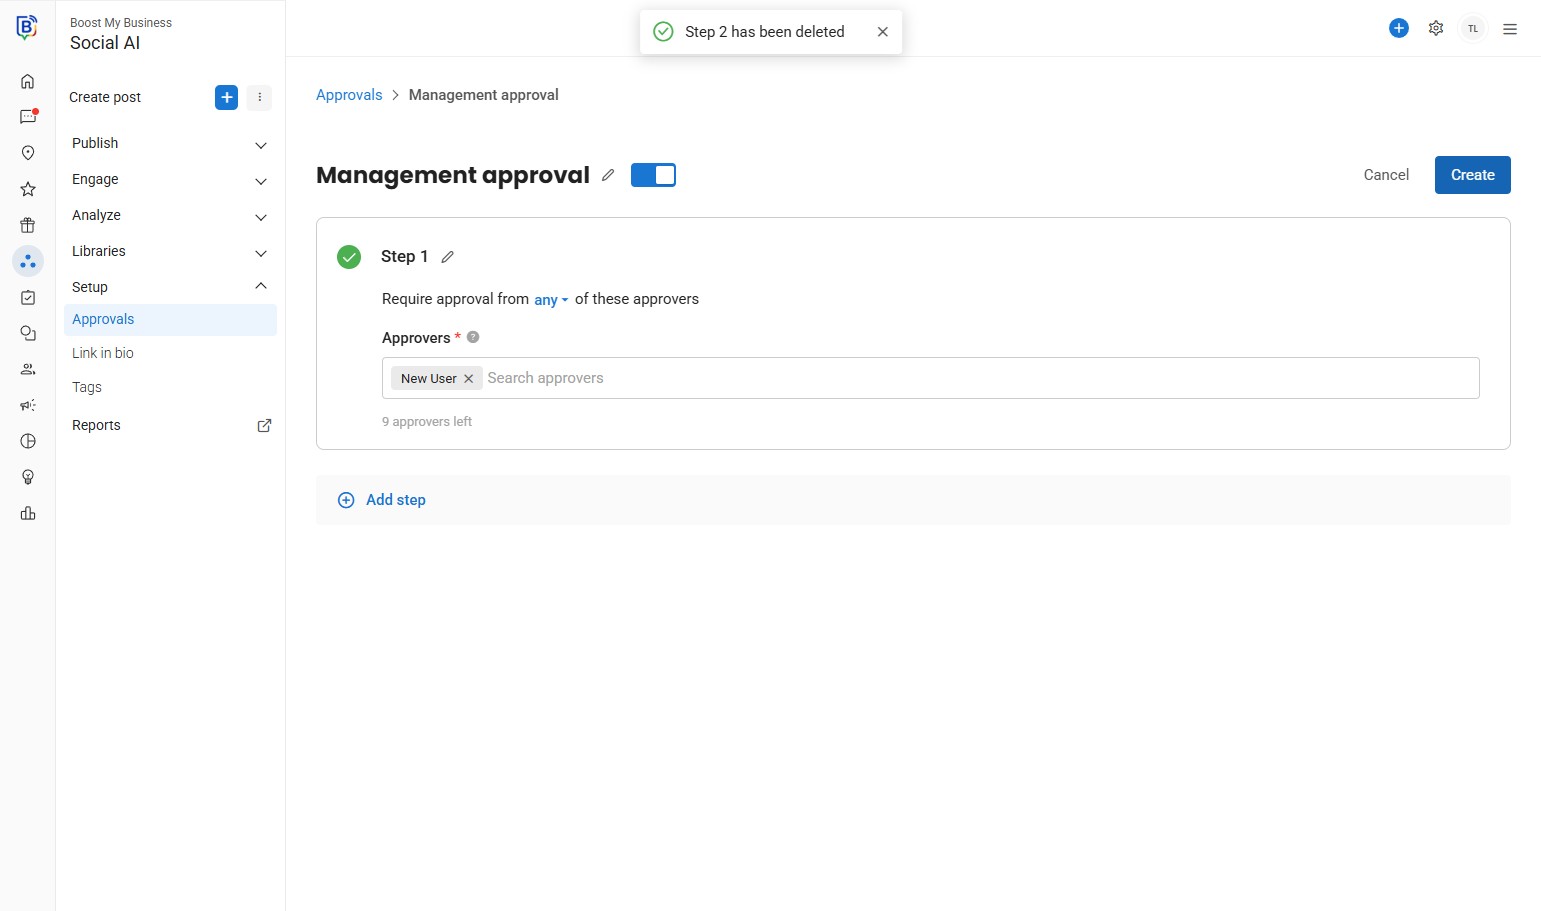The image size is (1541, 911).
Task: Open the 'any' approvers requirement dropdown
Action: [x=551, y=300]
